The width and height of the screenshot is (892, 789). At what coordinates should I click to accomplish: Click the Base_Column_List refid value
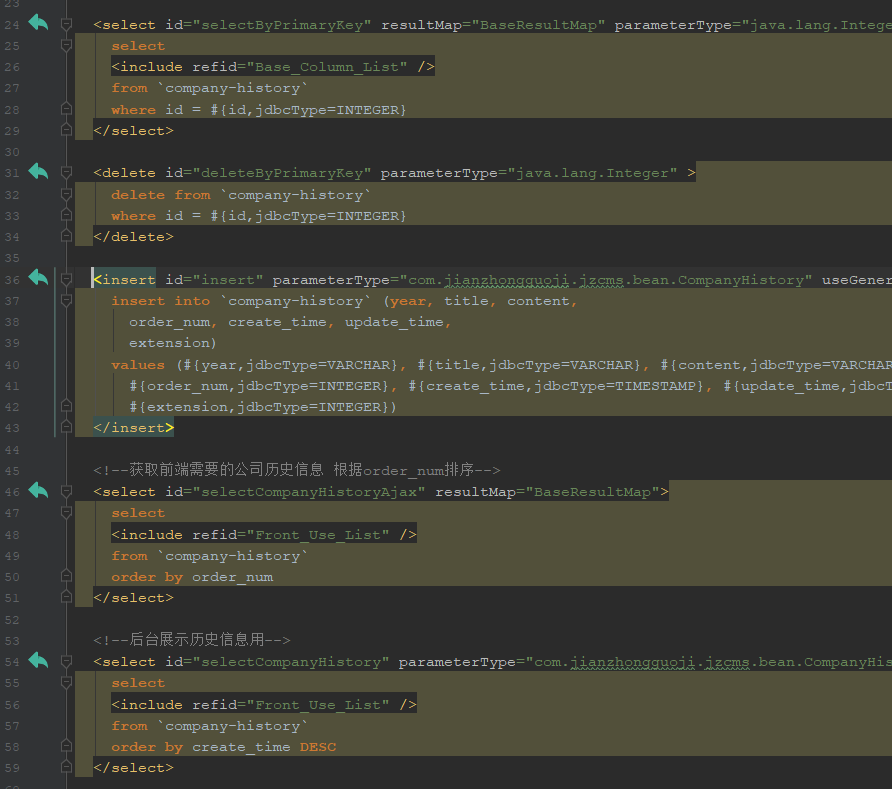coord(327,67)
